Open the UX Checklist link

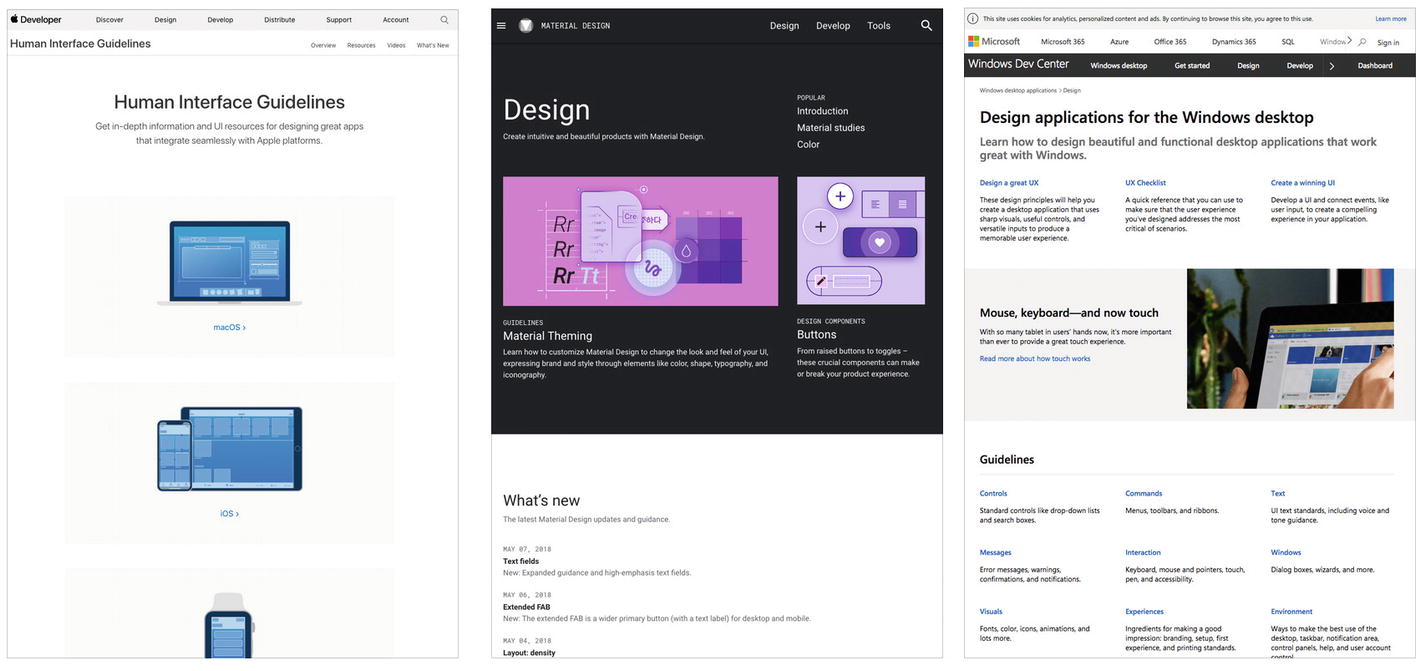click(1145, 183)
